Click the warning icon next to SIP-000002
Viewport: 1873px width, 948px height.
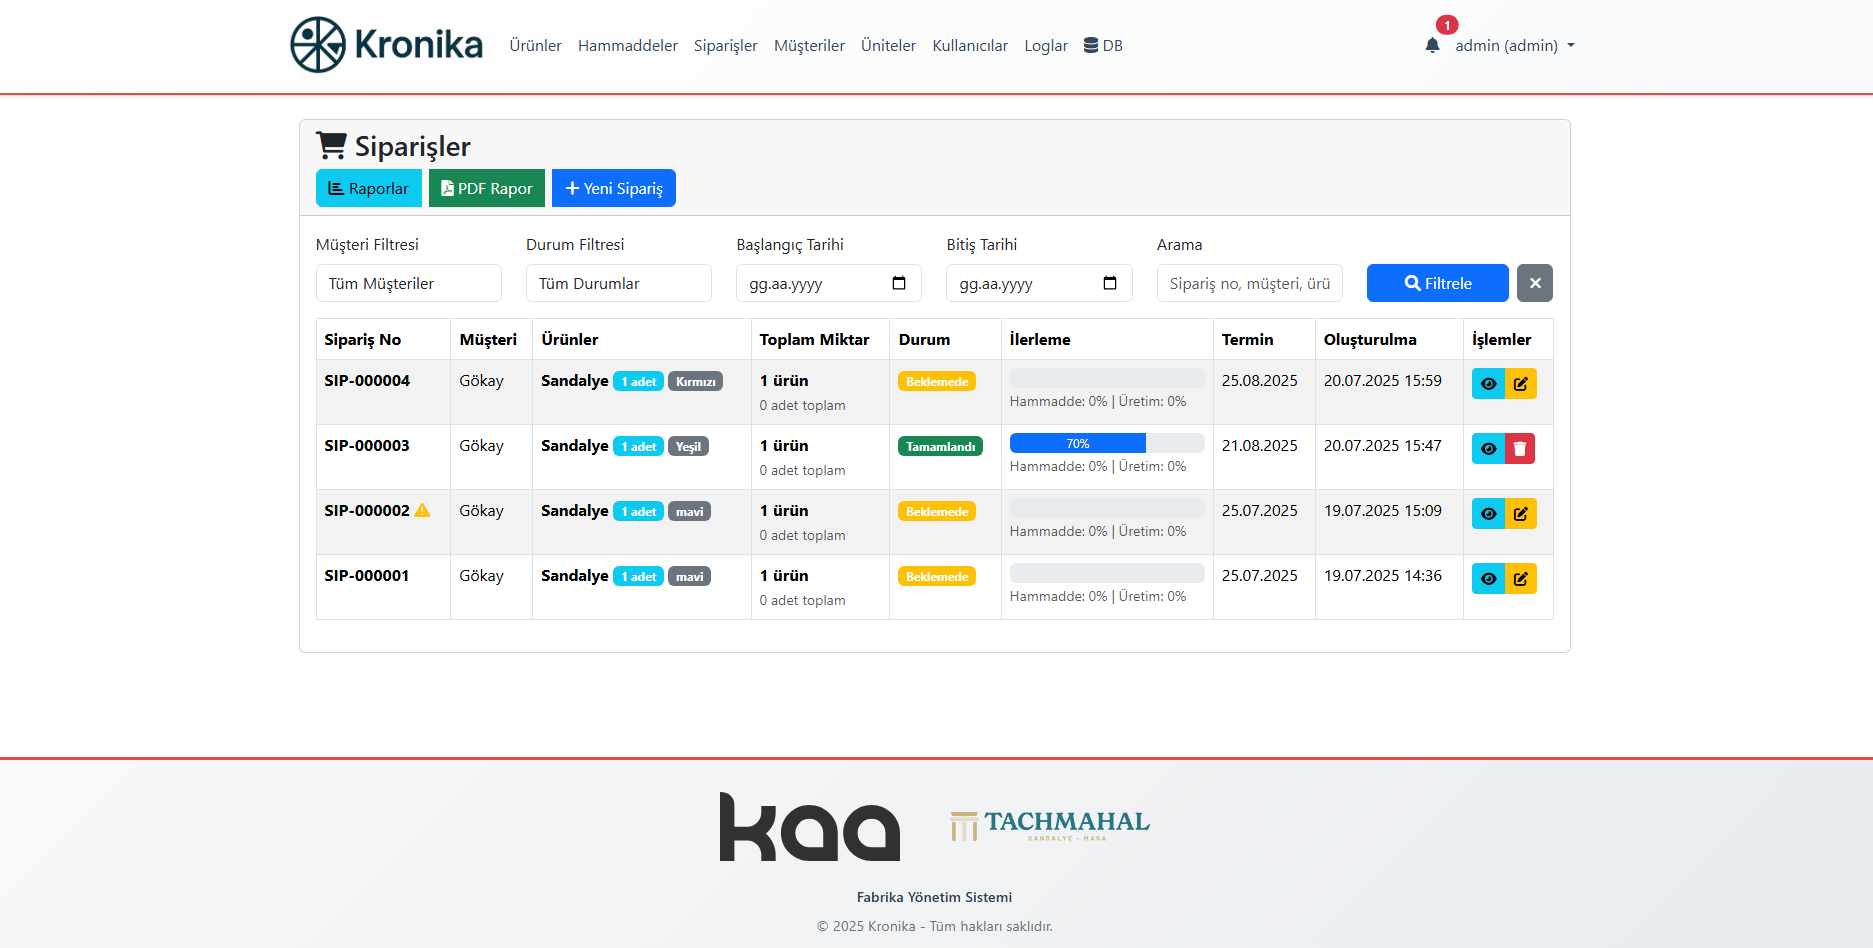423,511
